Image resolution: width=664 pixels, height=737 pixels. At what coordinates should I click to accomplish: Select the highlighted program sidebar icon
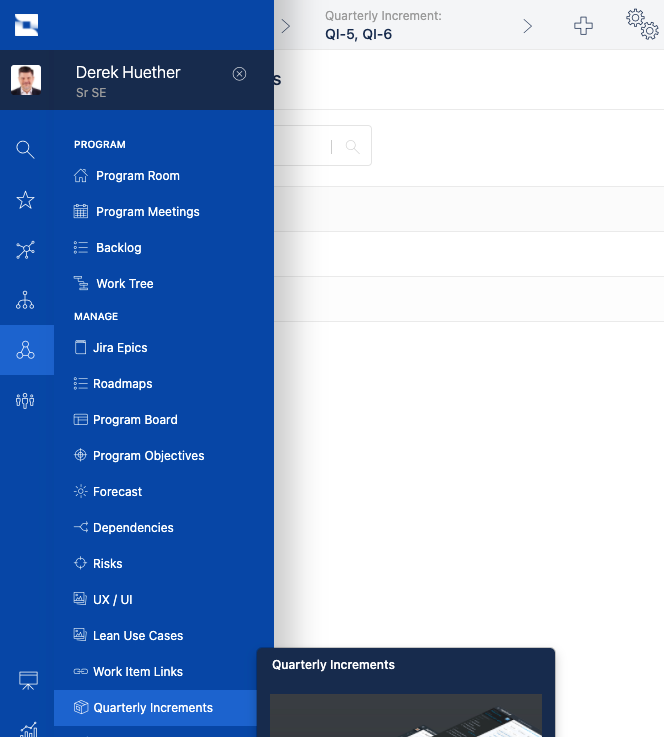(27, 350)
